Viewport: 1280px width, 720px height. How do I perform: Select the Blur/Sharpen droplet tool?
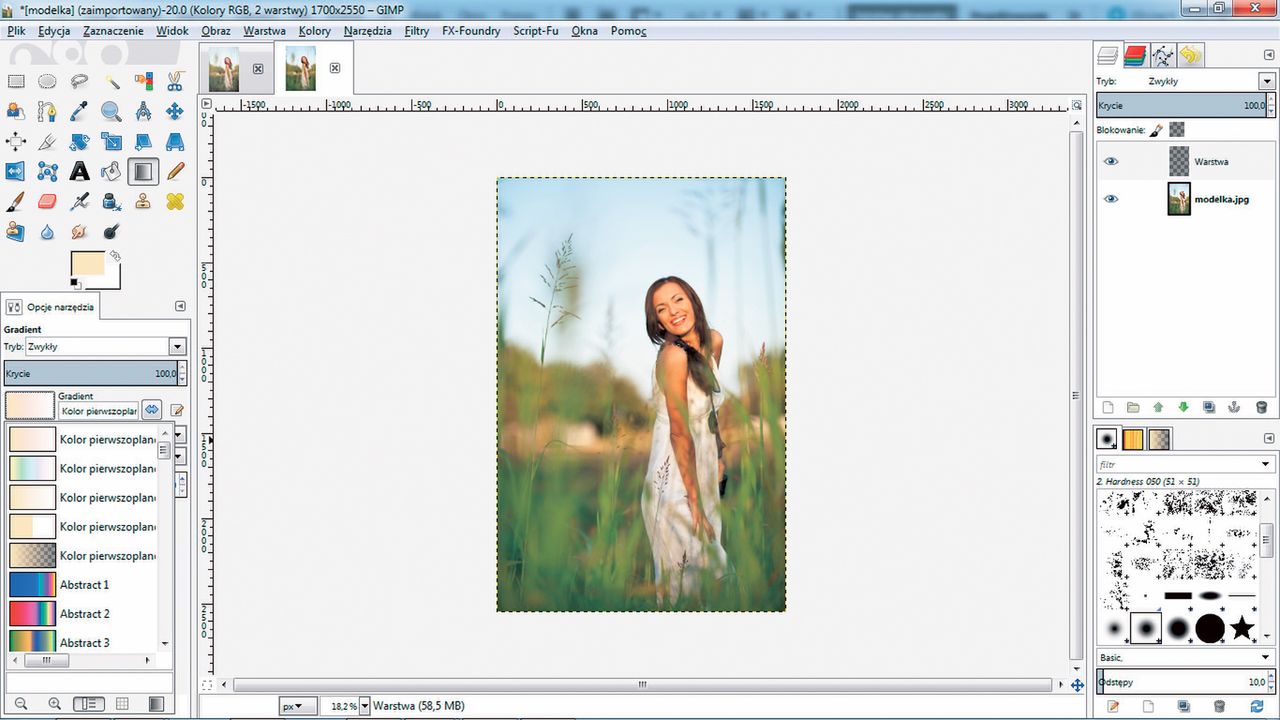click(47, 232)
